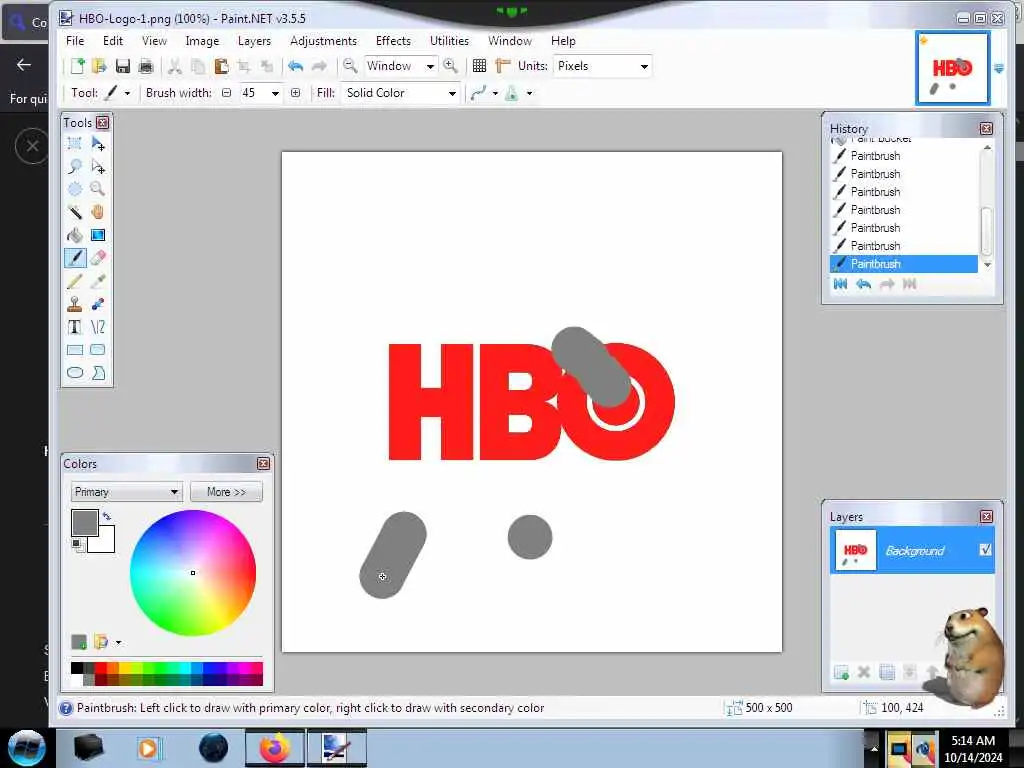Viewport: 1024px width, 768px height.
Task: Click the HBO image thumbnail at top right
Action: pos(952,68)
